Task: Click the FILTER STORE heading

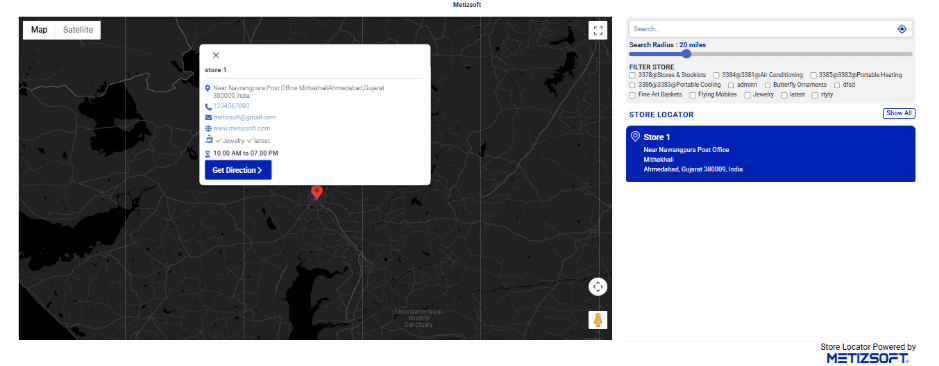Action: tap(652, 67)
